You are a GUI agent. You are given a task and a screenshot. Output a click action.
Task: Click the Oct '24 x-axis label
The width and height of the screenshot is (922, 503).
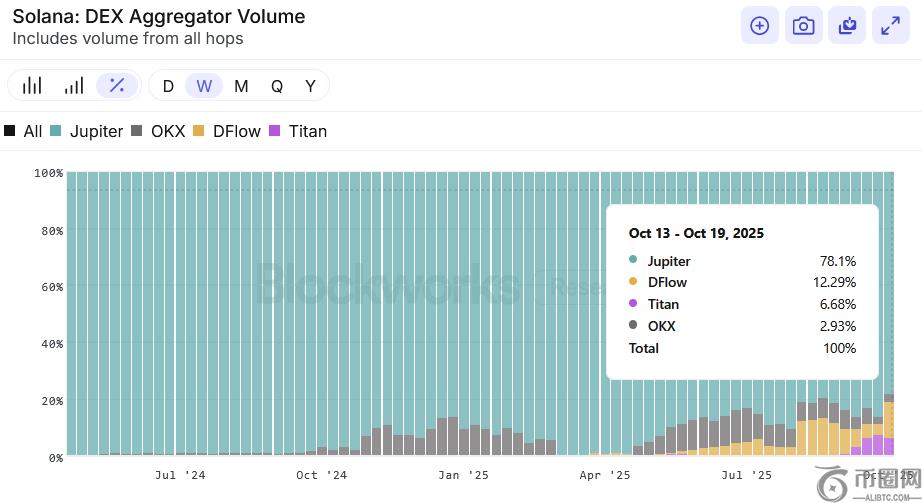(321, 475)
